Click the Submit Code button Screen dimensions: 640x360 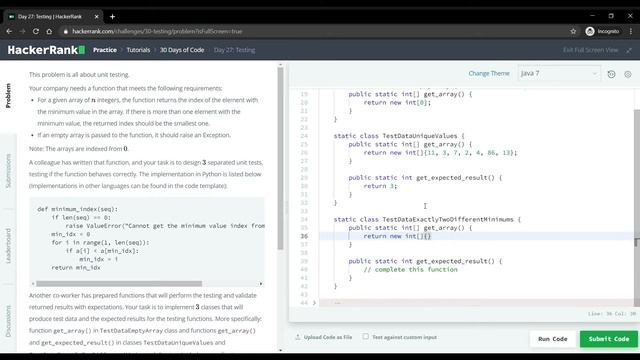[x=609, y=339]
